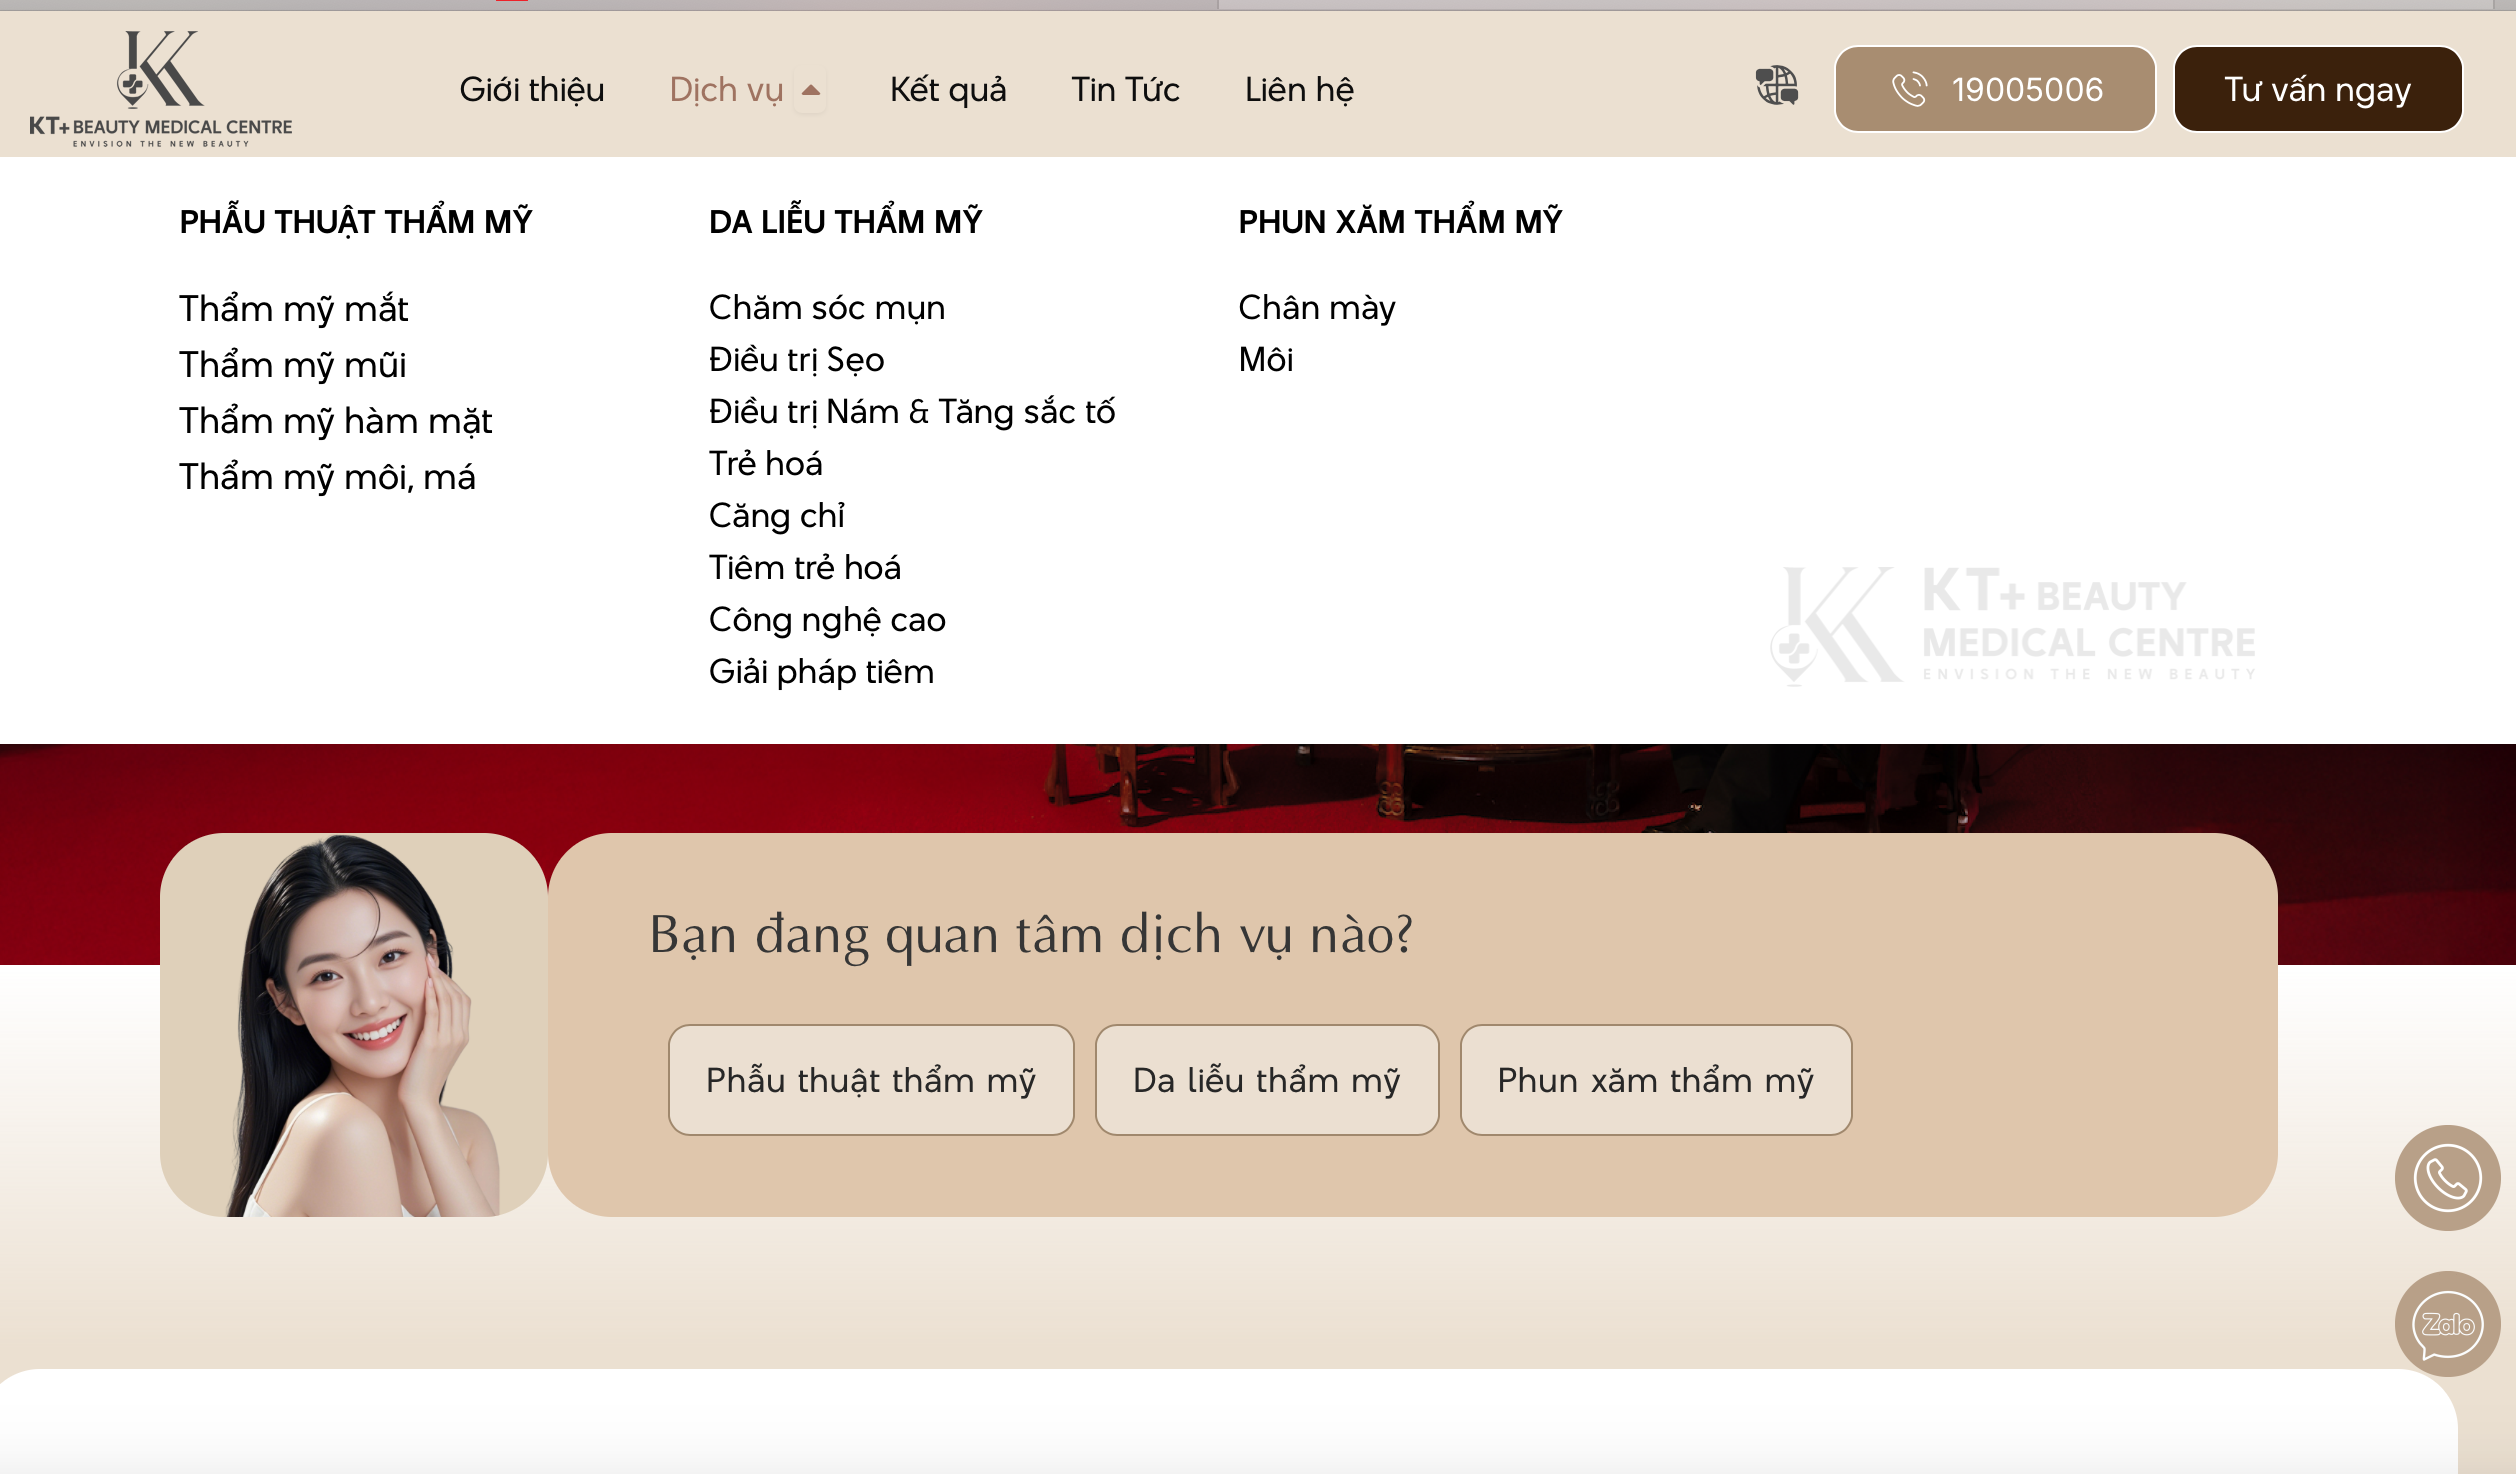Collapse the Dịch vụ dropdown arrow

tap(811, 90)
